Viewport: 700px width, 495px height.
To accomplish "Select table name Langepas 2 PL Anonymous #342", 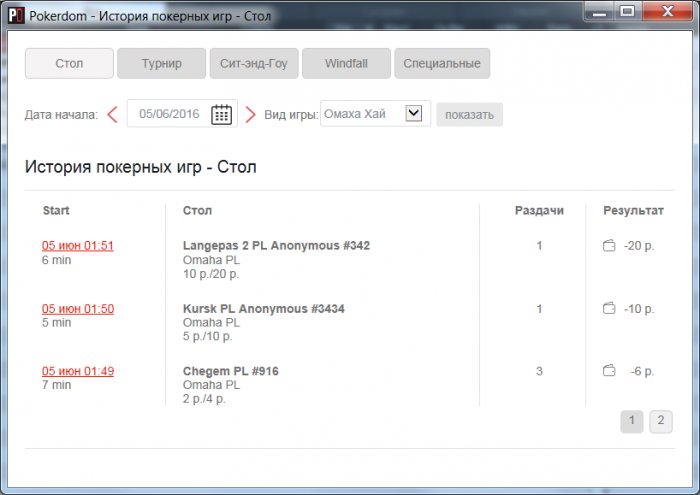I will tap(276, 245).
